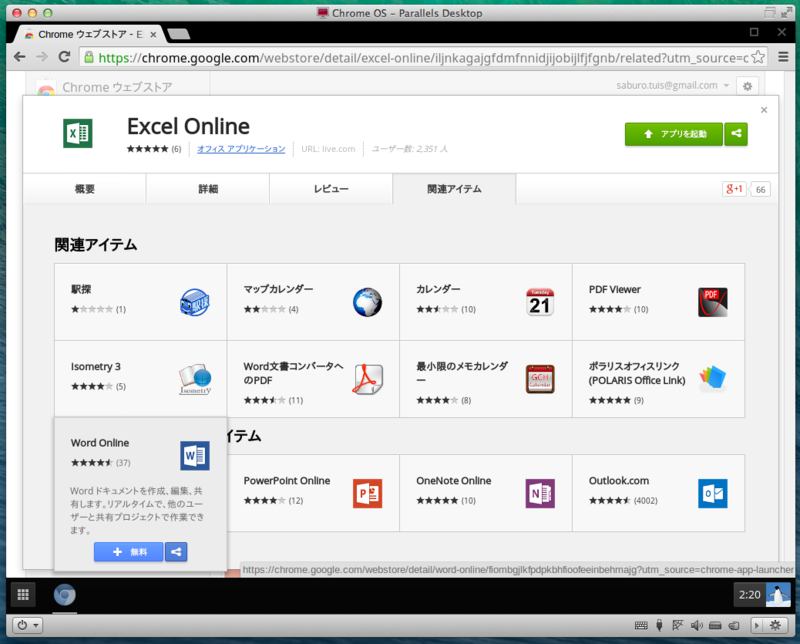Click the Excel Online green logo
The width and height of the screenshot is (800, 644).
point(78,134)
